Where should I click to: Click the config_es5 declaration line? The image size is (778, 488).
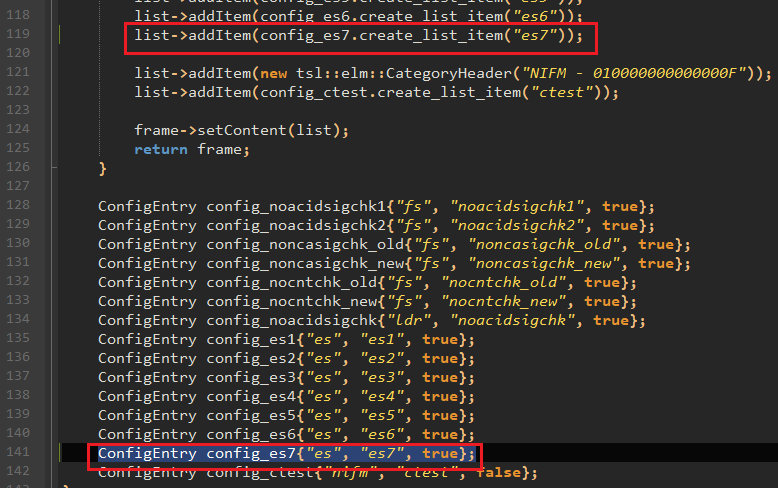coord(286,415)
